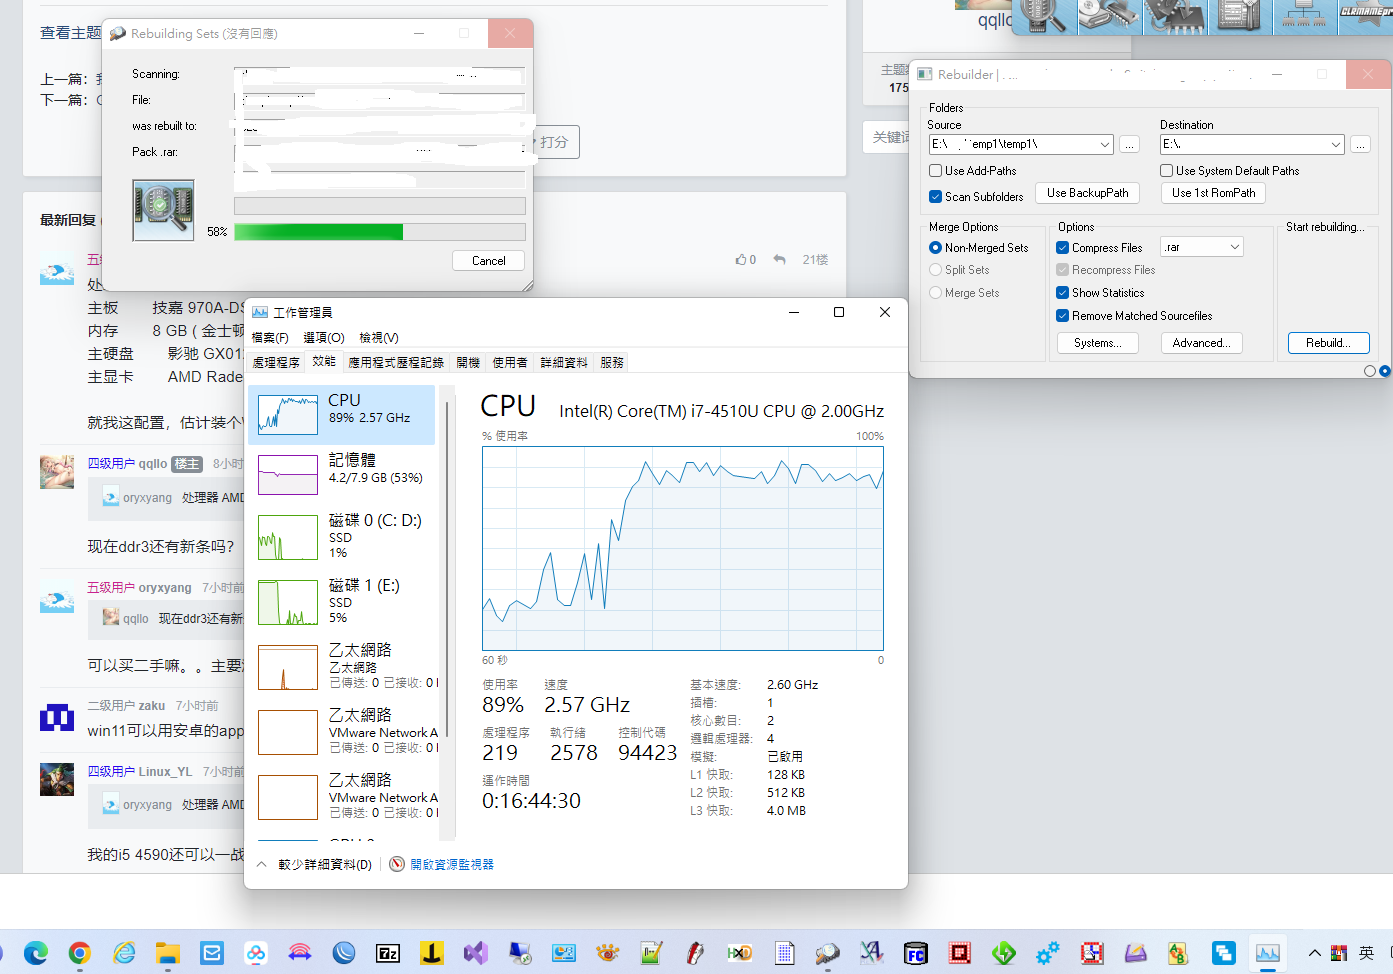1393x974 pixels.
Task: Click the green rebuilding progress bar
Action: click(380, 232)
